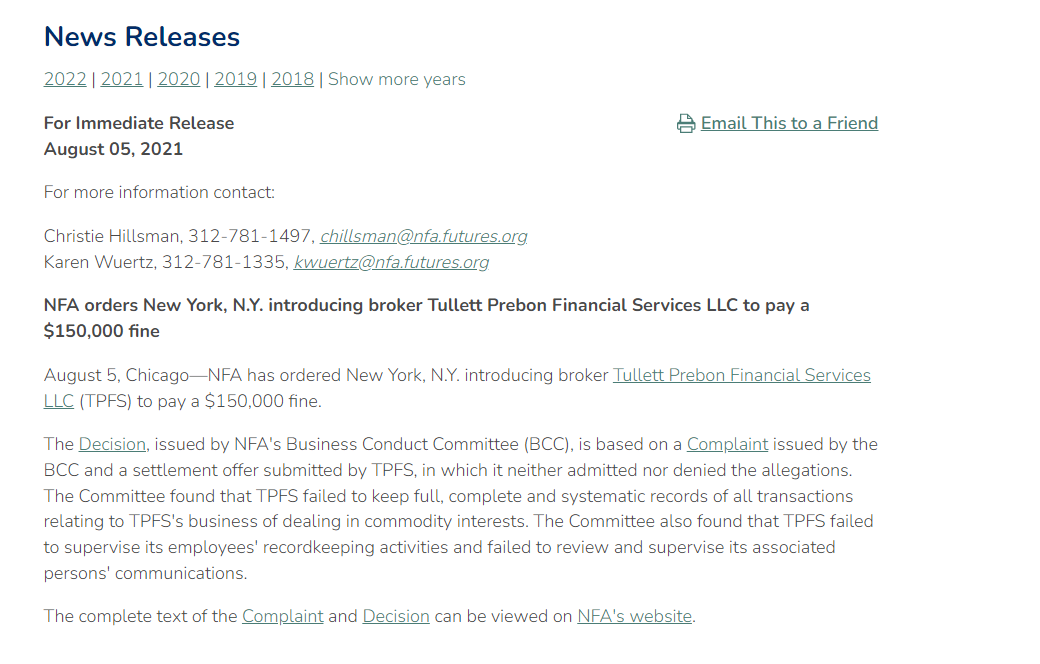Click Email This to a Friend link
This screenshot has width=1040, height=664.
(789, 123)
